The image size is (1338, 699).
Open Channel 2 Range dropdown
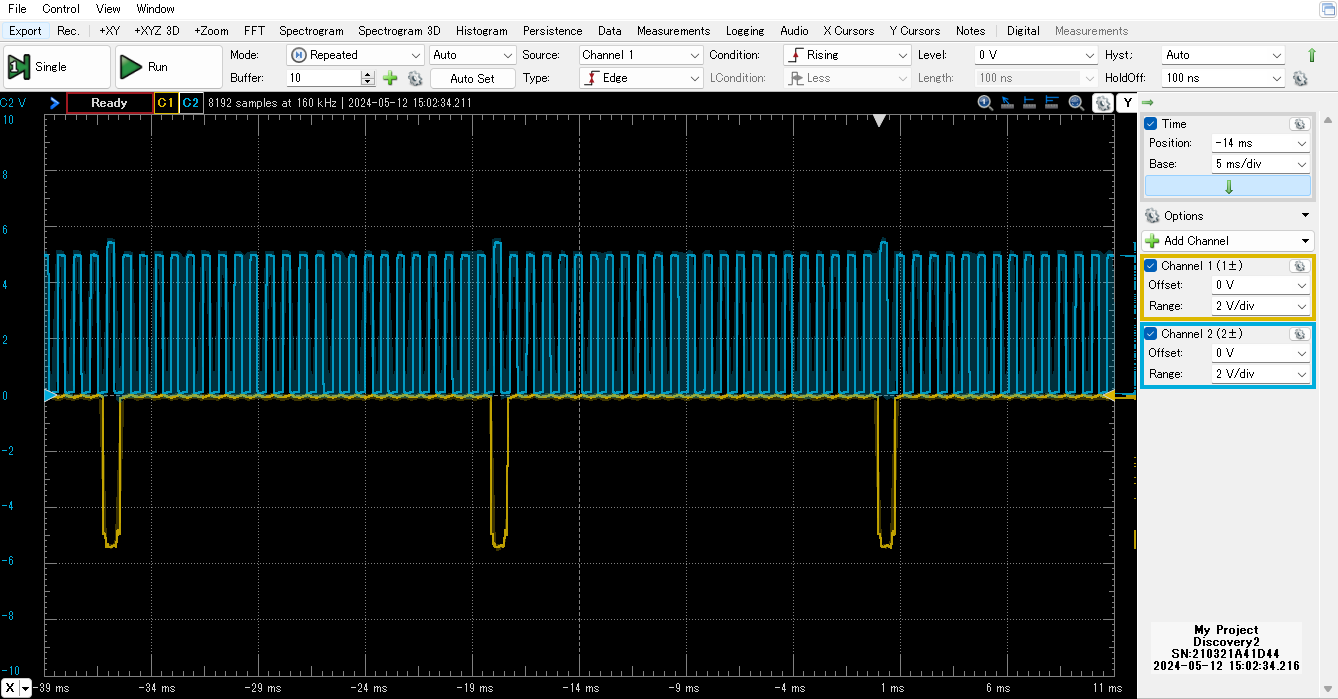(x=1260, y=374)
